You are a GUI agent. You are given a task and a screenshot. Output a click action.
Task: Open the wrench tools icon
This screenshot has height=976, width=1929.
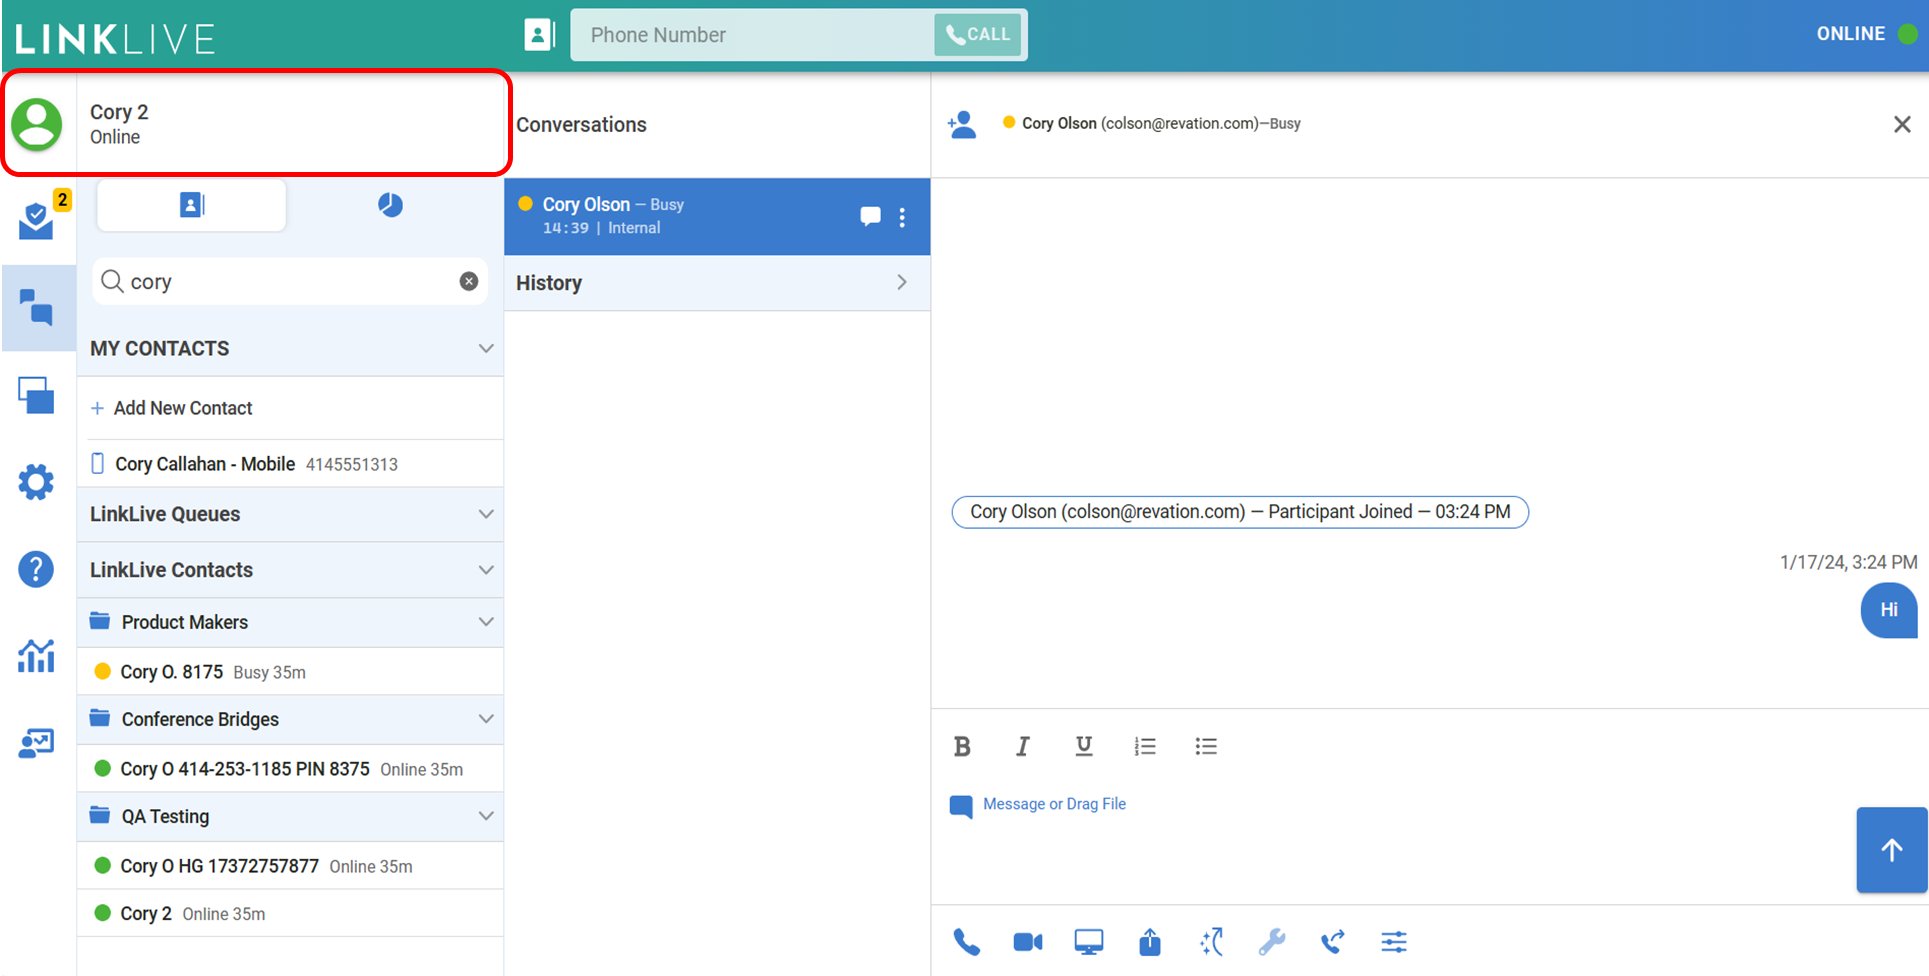click(x=1271, y=942)
